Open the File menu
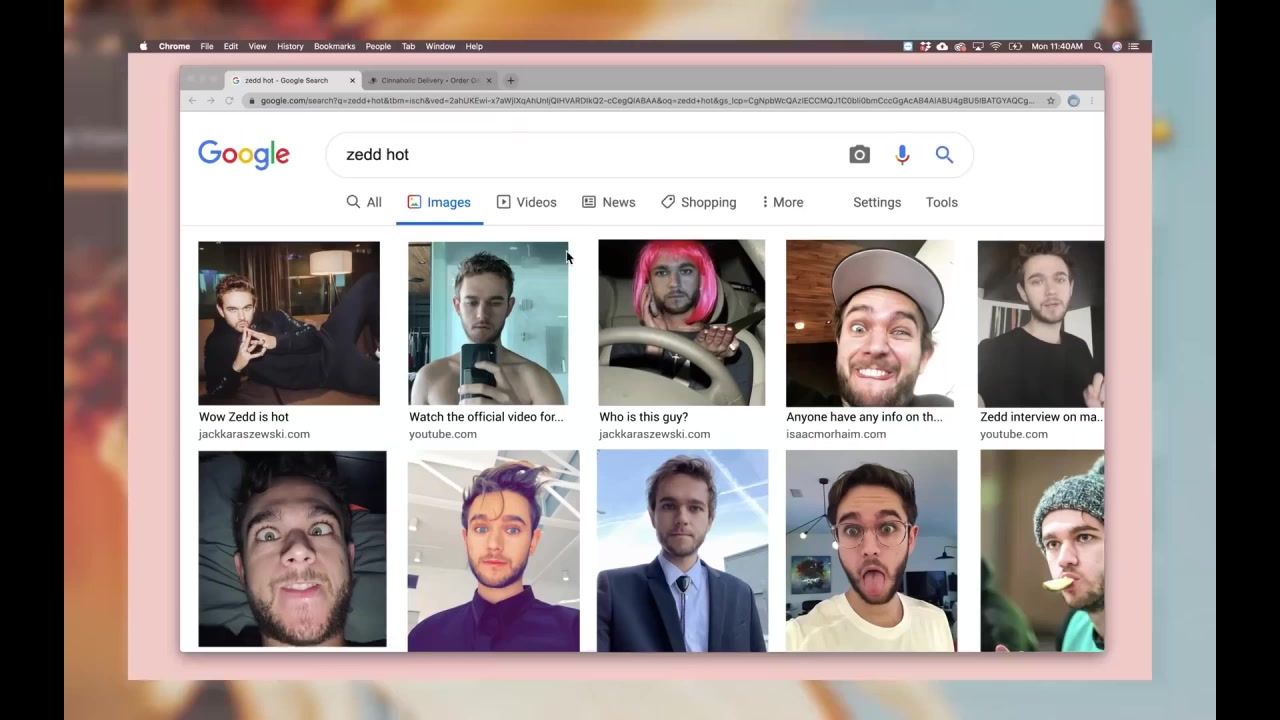This screenshot has width=1280, height=720. pos(206,46)
